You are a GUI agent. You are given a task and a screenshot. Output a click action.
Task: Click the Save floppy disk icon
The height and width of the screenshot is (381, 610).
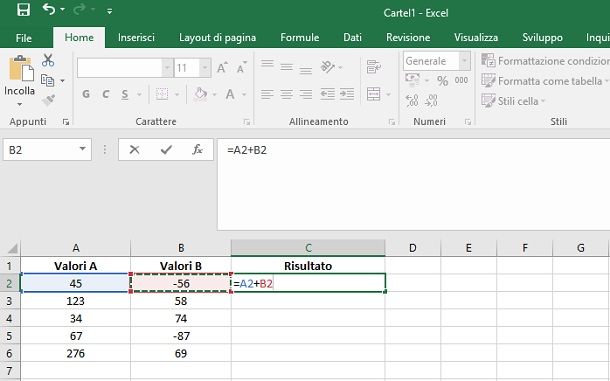[24, 10]
